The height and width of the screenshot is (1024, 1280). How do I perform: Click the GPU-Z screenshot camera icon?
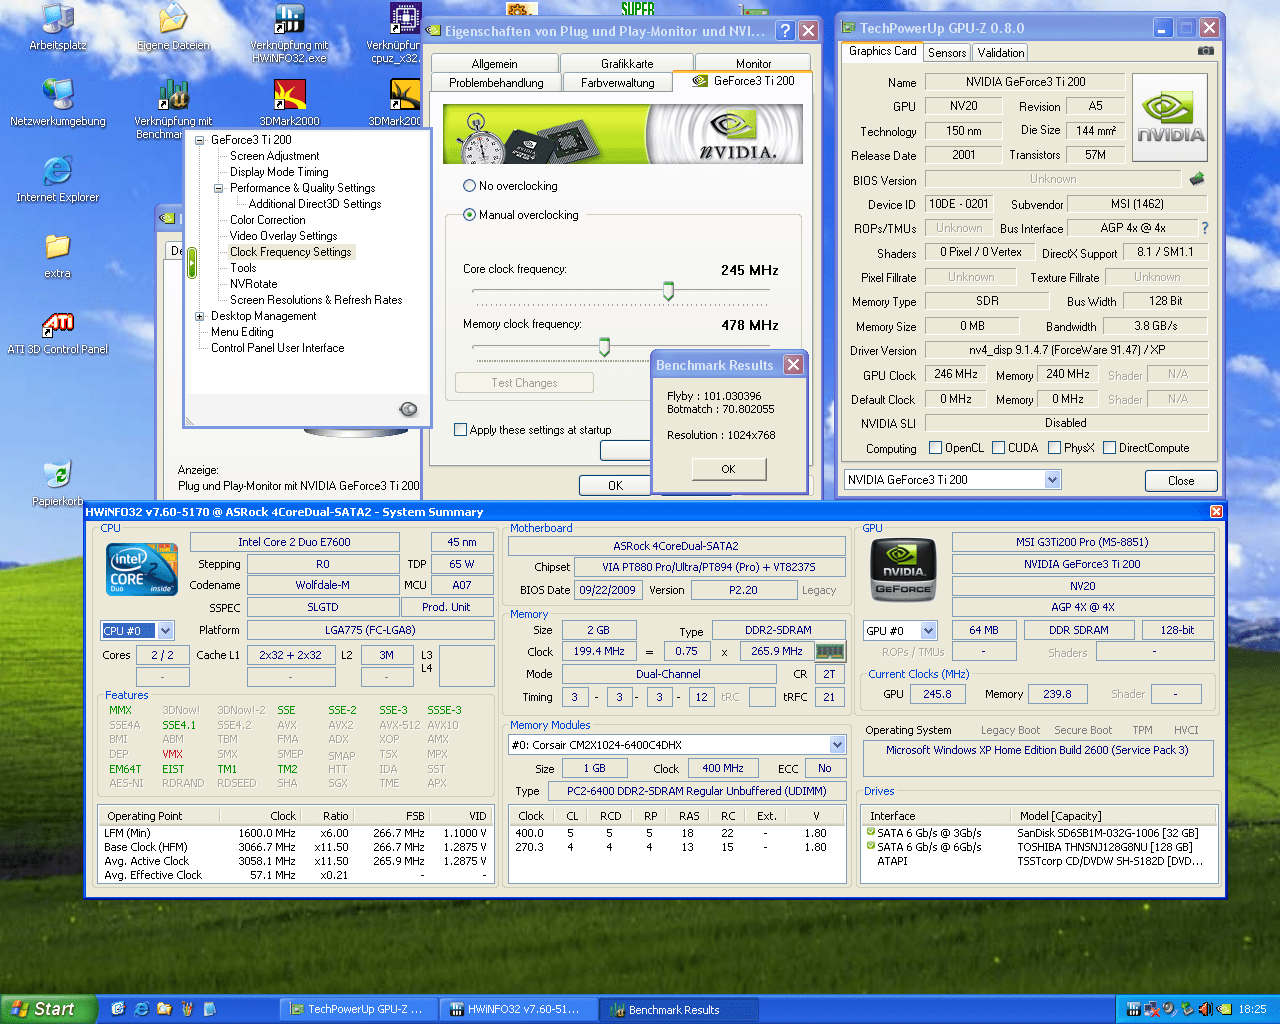click(1206, 51)
